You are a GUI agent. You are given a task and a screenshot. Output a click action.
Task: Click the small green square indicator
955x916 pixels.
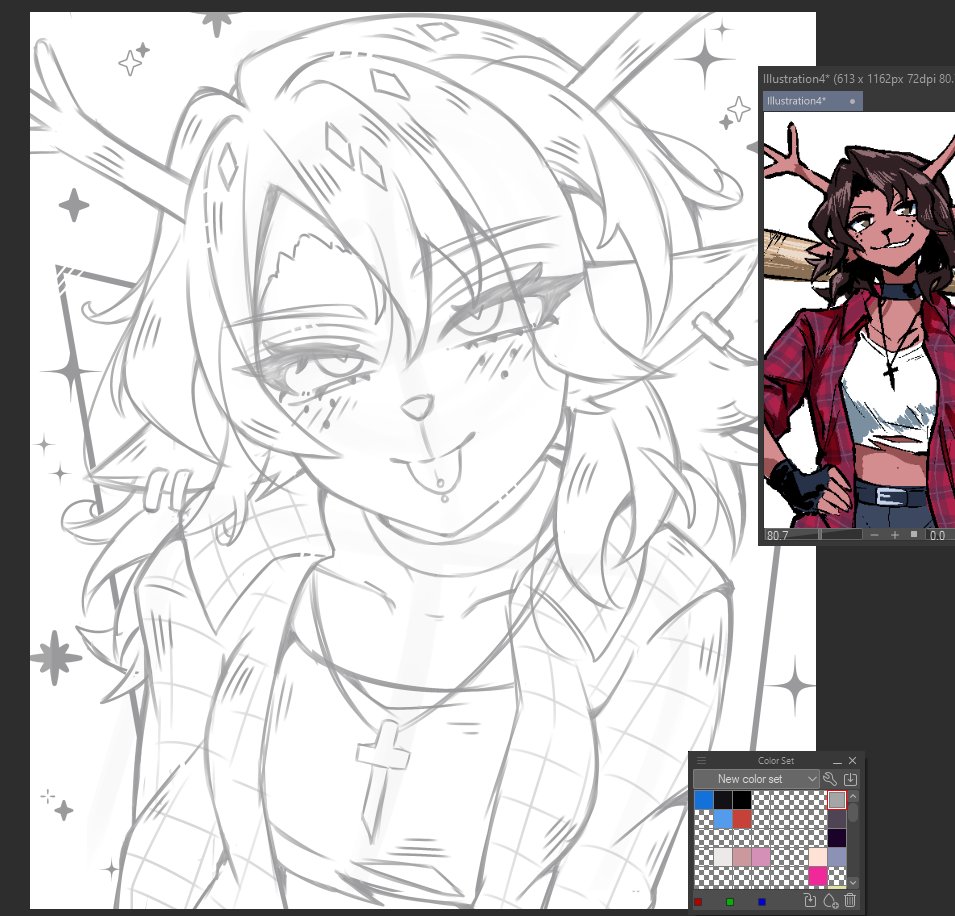[730, 902]
